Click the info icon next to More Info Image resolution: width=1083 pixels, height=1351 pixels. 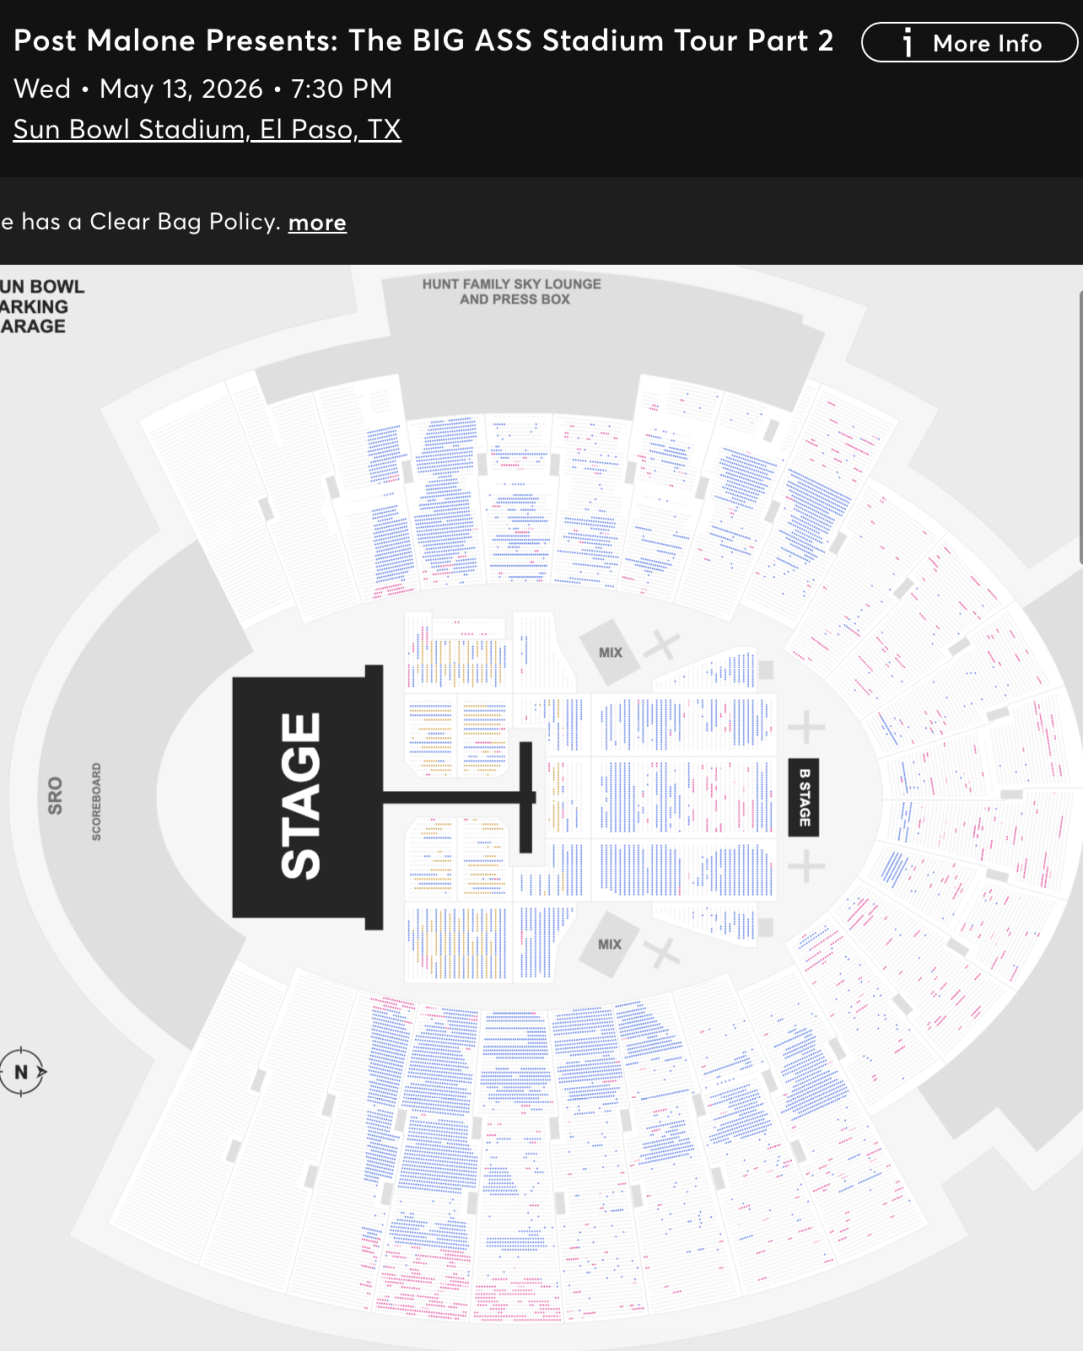coord(908,43)
